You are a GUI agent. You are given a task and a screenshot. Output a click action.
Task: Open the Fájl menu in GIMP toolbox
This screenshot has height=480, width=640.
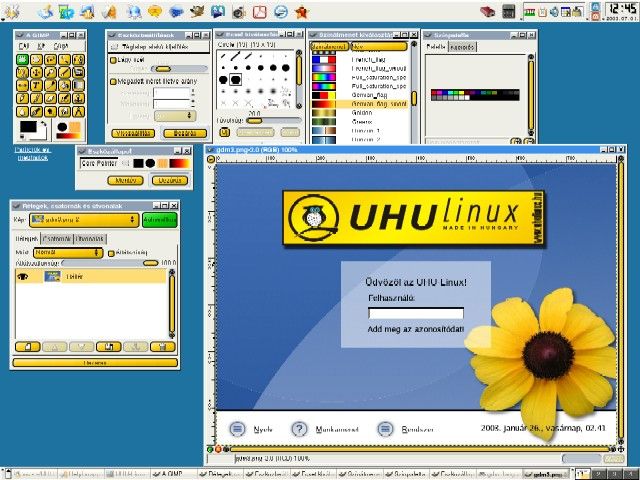[x=23, y=46]
